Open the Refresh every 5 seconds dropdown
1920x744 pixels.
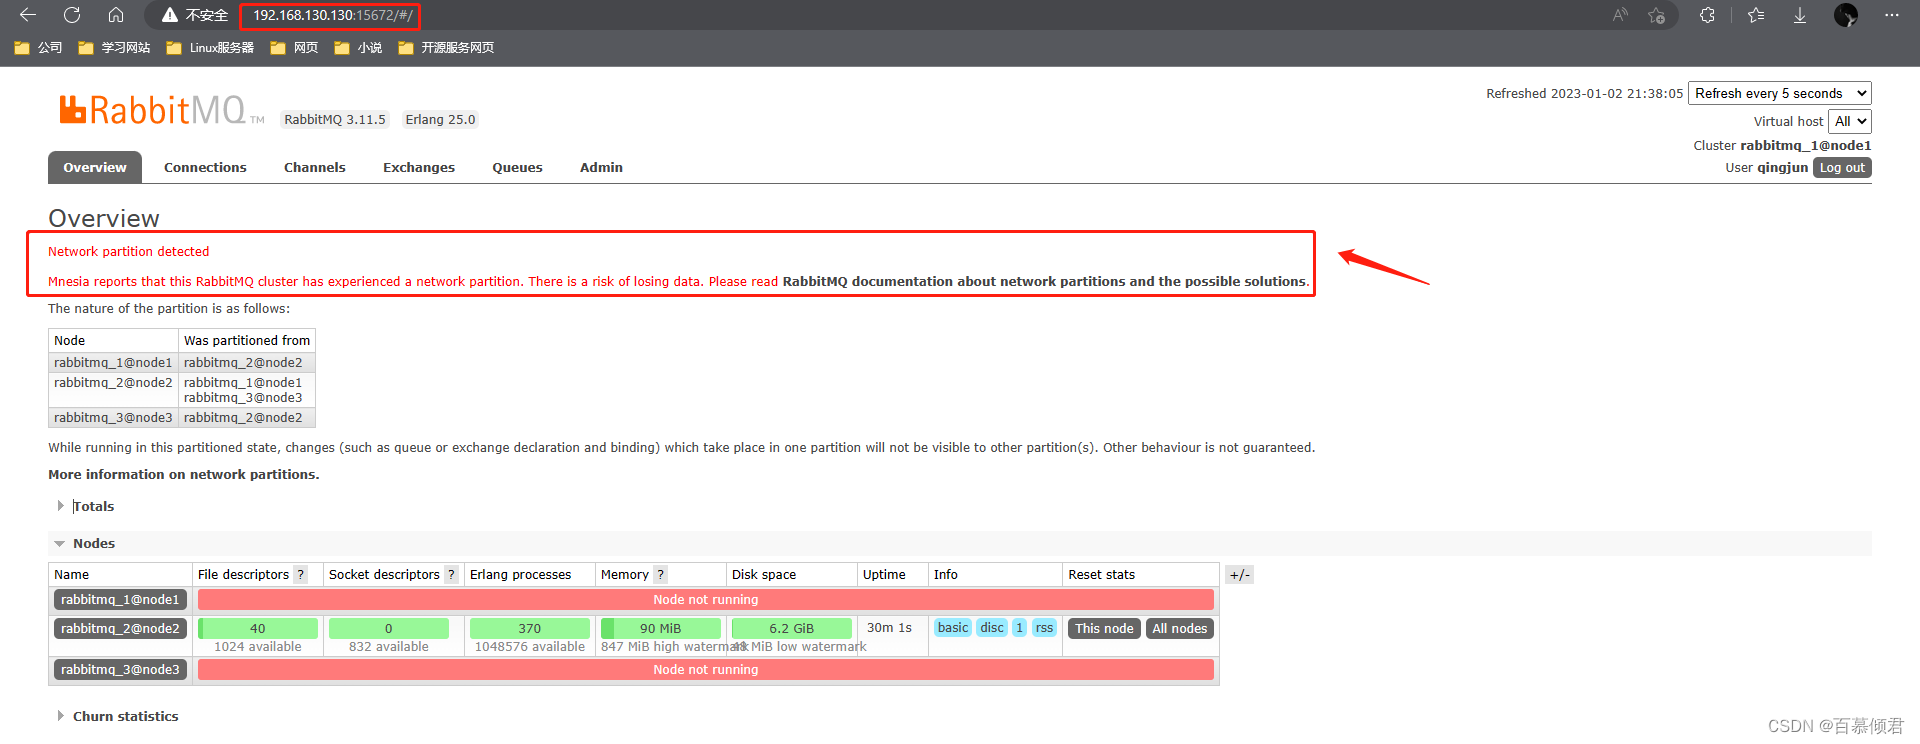[x=1780, y=93]
